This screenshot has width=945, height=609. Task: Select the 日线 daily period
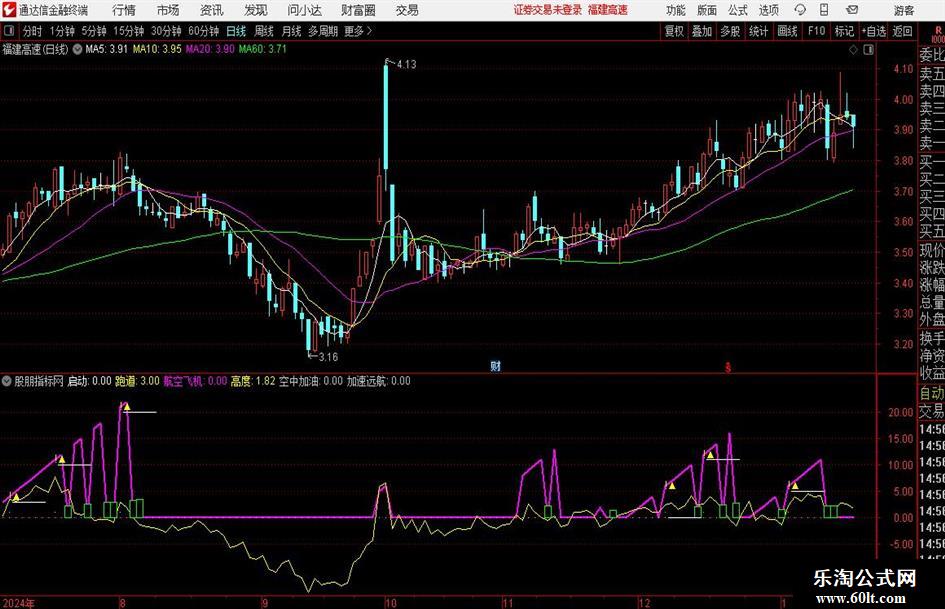[236, 31]
